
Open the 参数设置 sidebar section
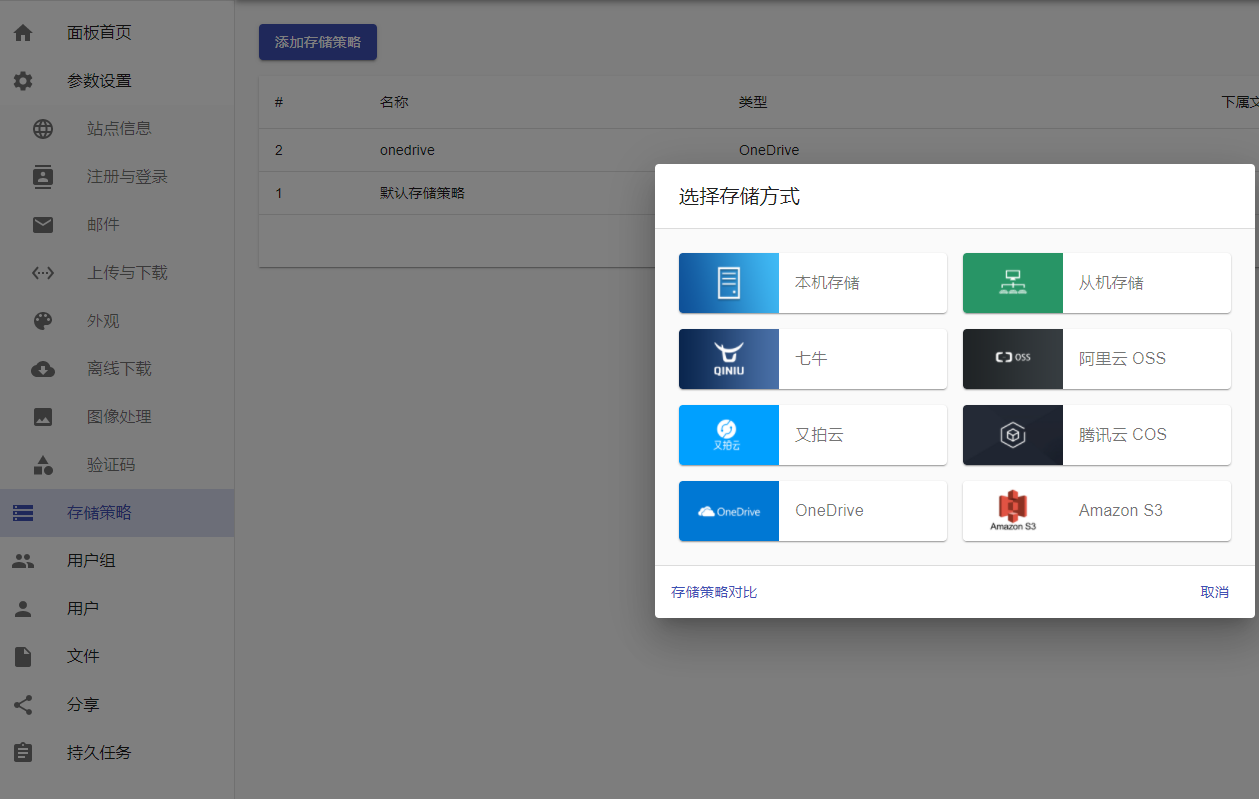coord(117,81)
